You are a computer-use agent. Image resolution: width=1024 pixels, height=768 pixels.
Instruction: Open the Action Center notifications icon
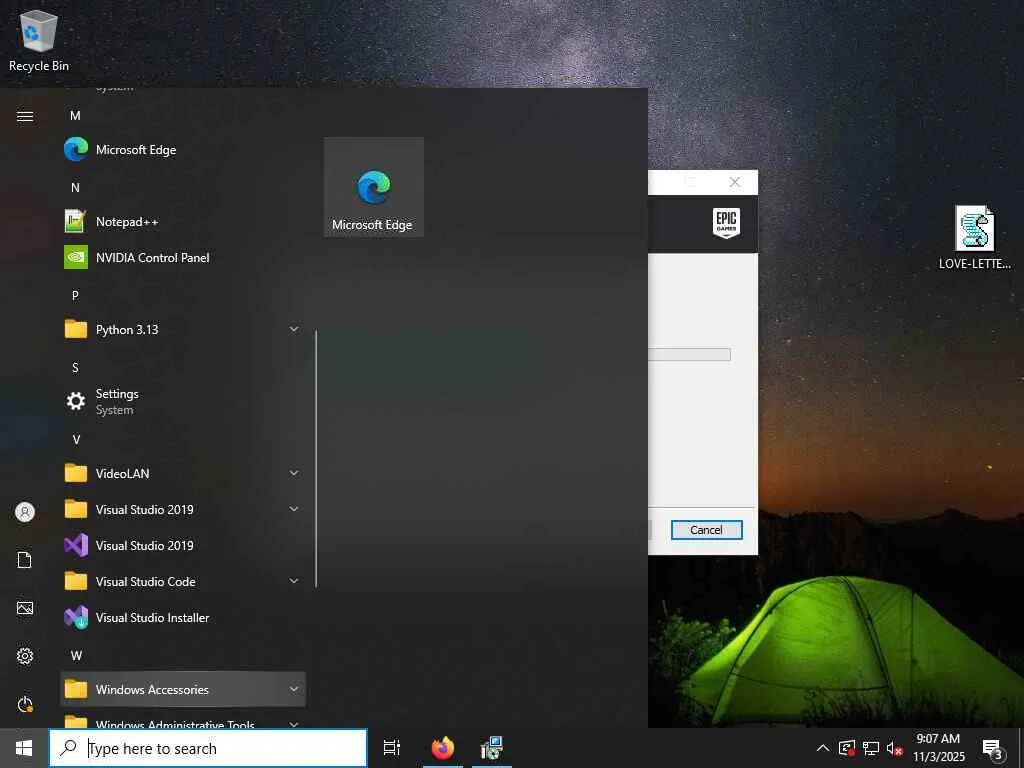coord(993,748)
